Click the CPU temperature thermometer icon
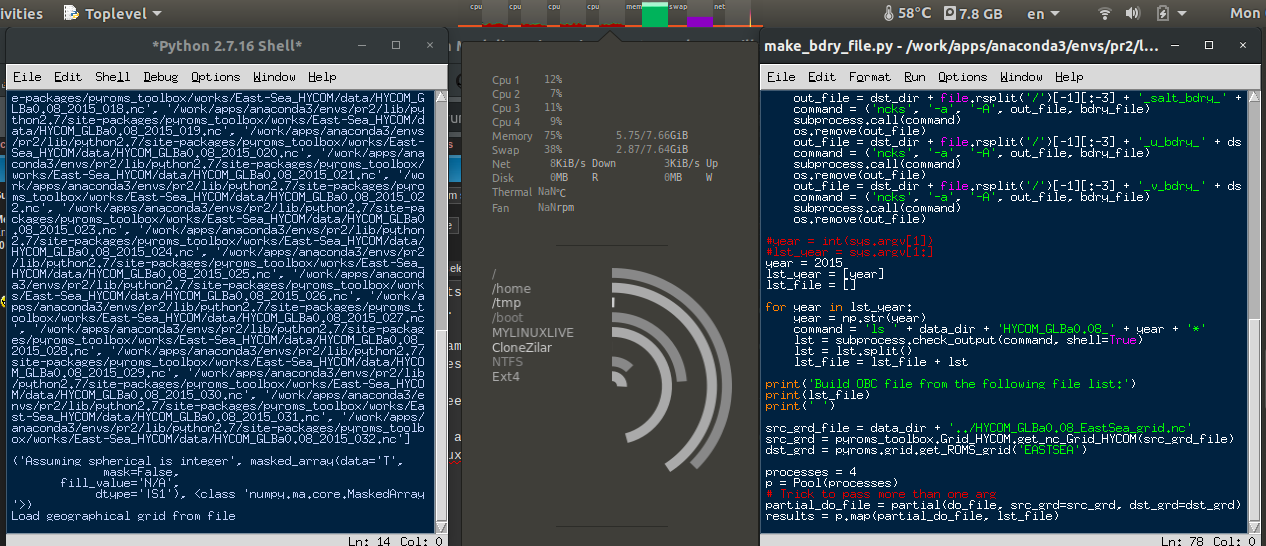This screenshot has width=1266, height=546. tap(890, 14)
